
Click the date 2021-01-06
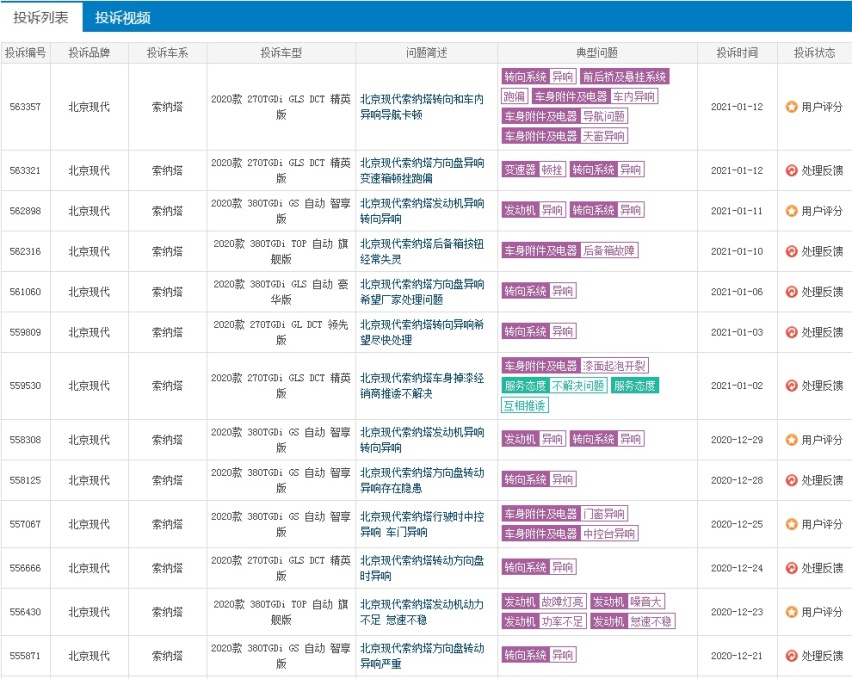[x=737, y=292]
